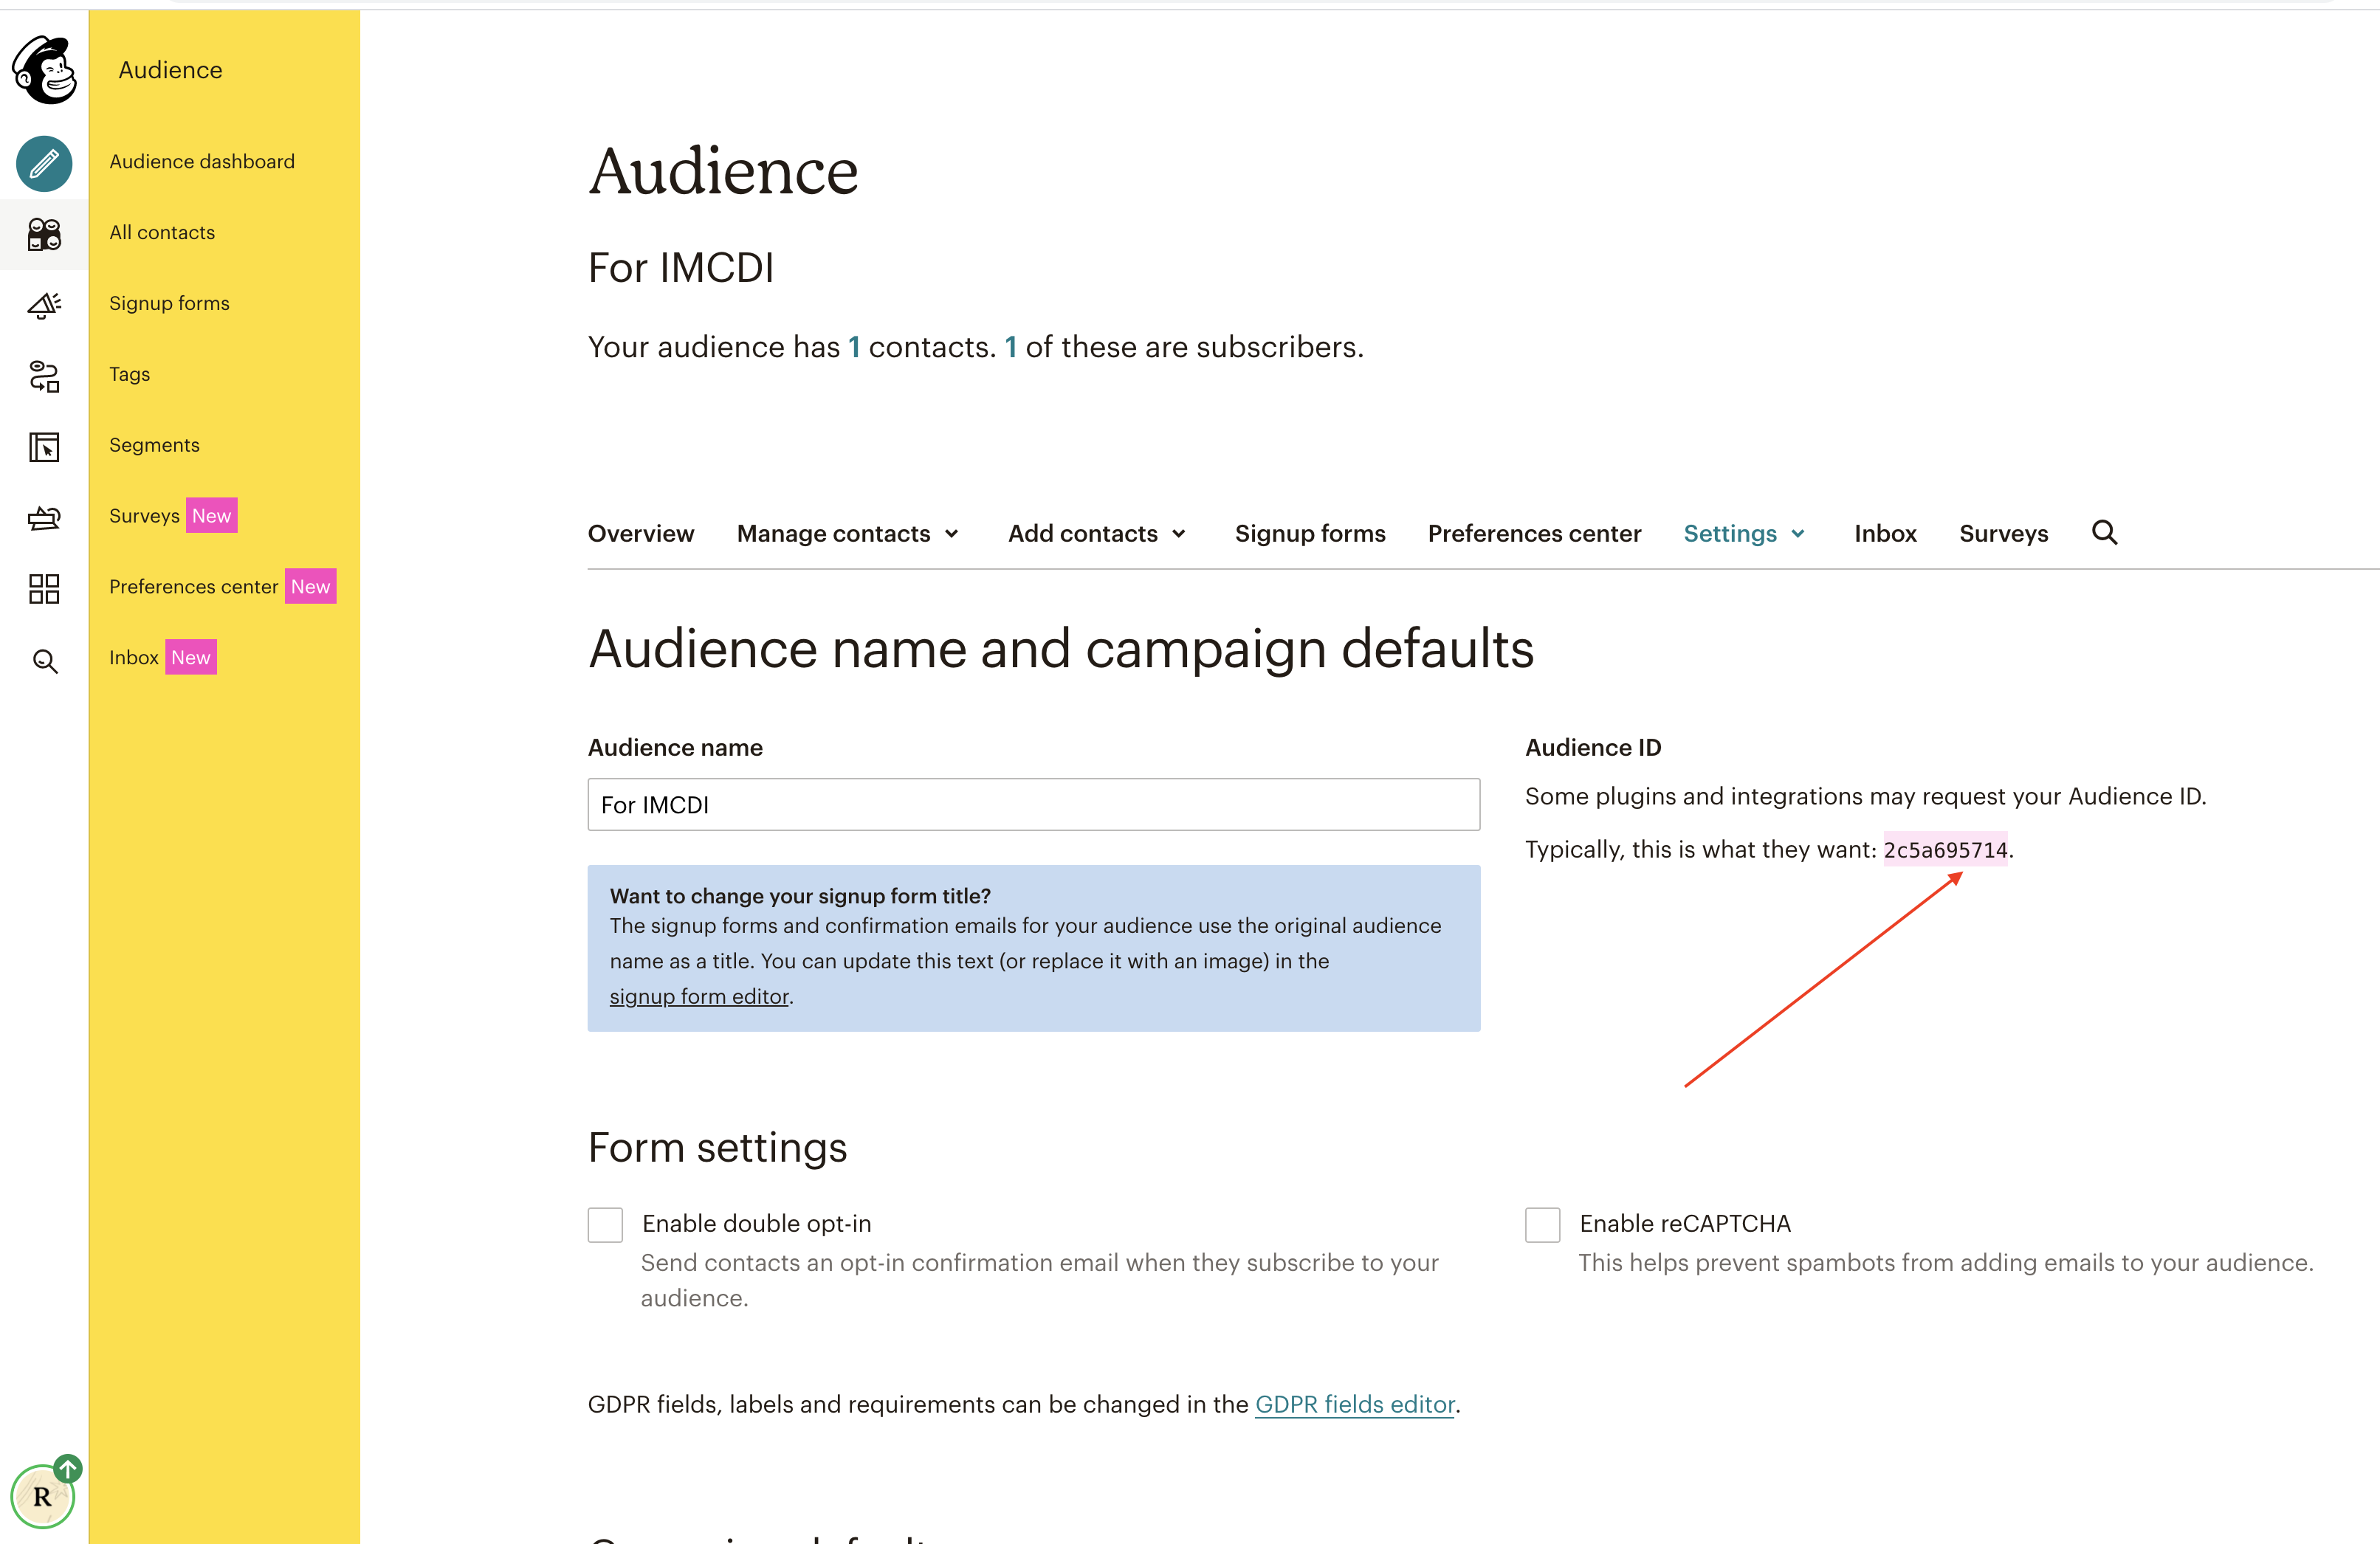Open Segments in sidebar
Image resolution: width=2380 pixels, height=1544 pixels.
click(x=154, y=445)
